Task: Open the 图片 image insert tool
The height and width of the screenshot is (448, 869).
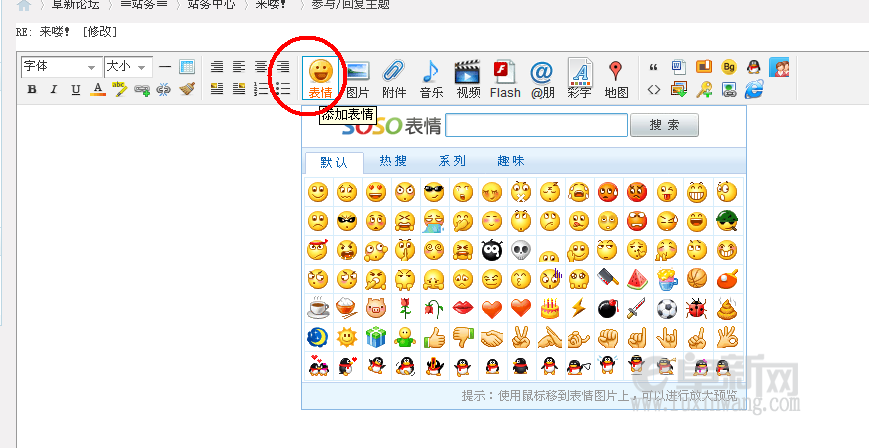Action: [x=357, y=78]
